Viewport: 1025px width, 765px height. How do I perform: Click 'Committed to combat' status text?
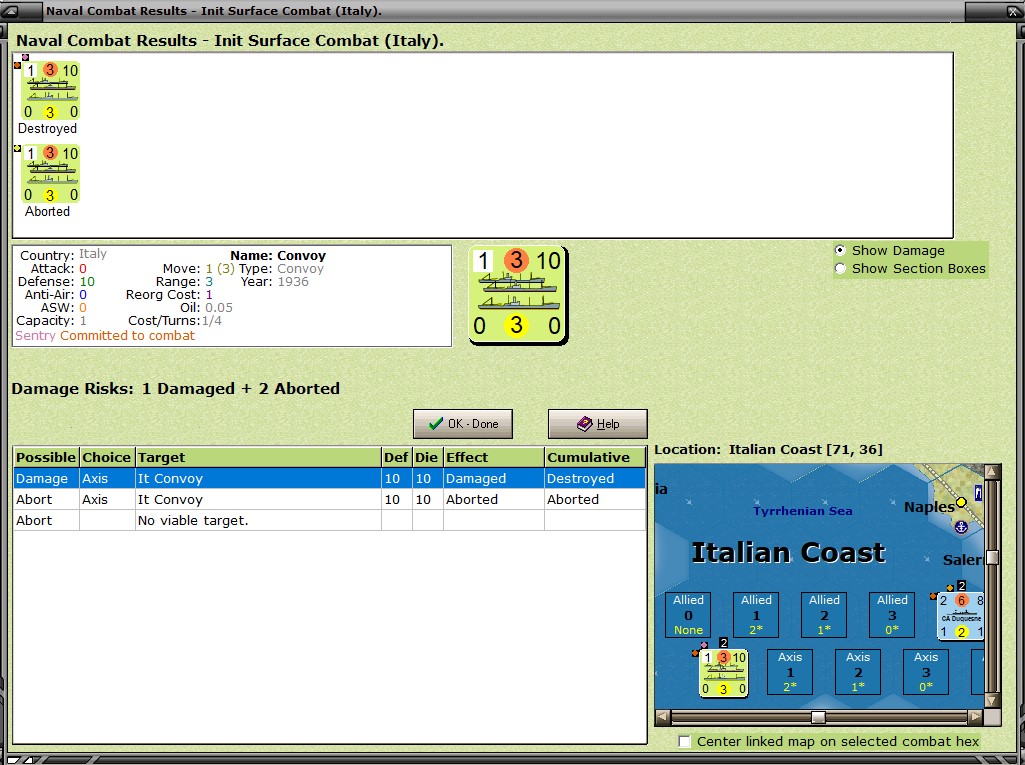[127, 335]
